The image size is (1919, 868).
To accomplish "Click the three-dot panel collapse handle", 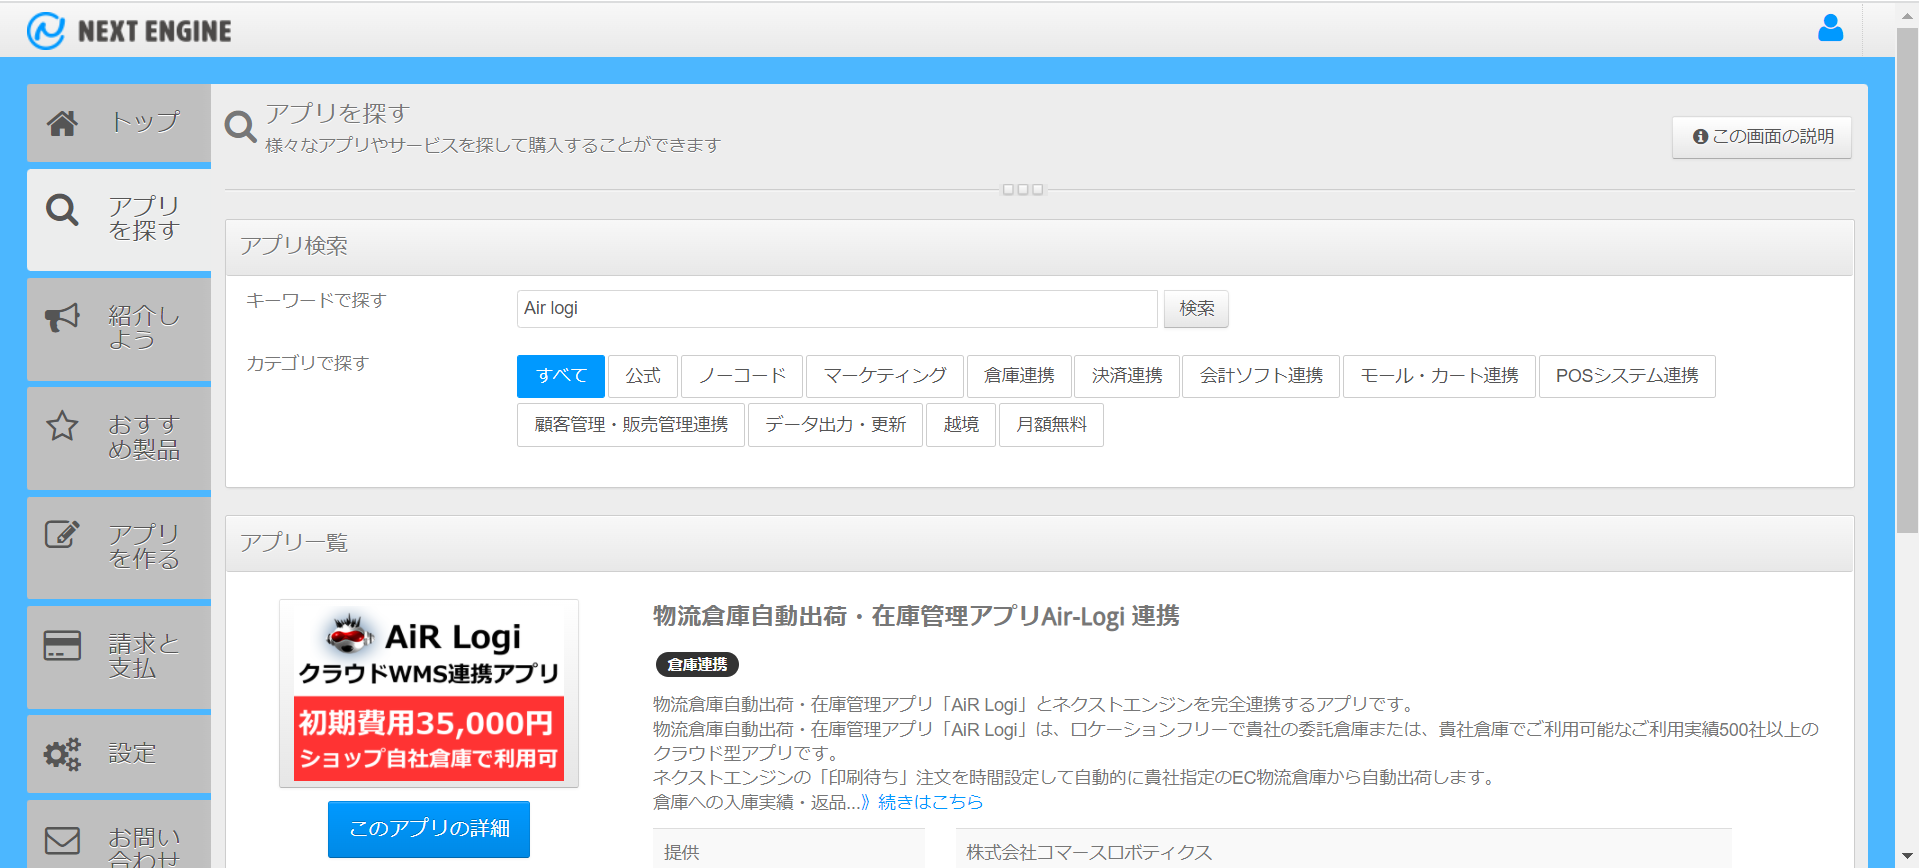I will 1022,189.
